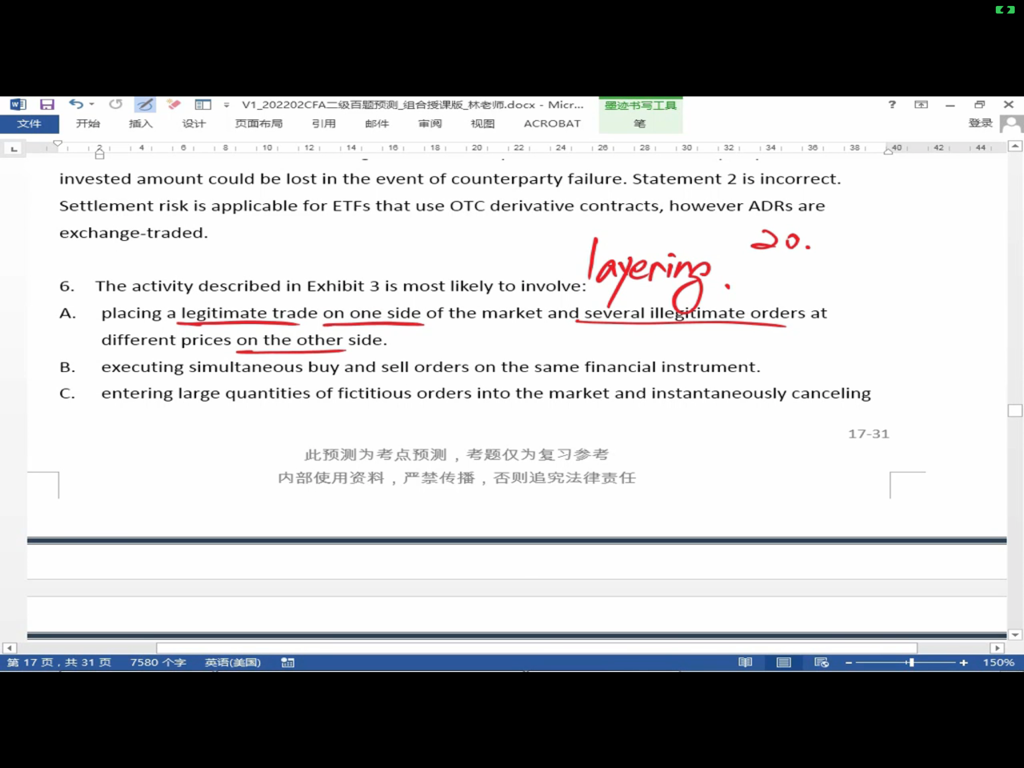Switch to the ACROBAT ribbon tab
This screenshot has height=768, width=1024.
pos(552,123)
